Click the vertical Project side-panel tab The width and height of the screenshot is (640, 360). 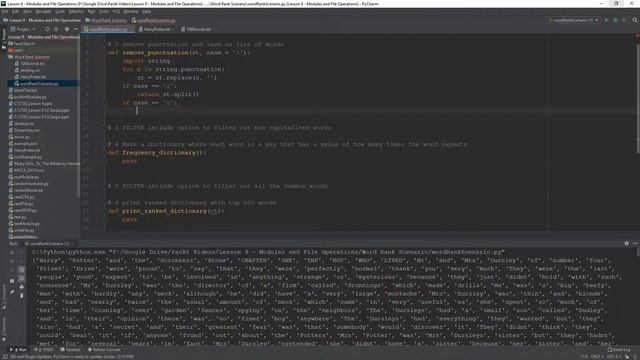point(4,39)
